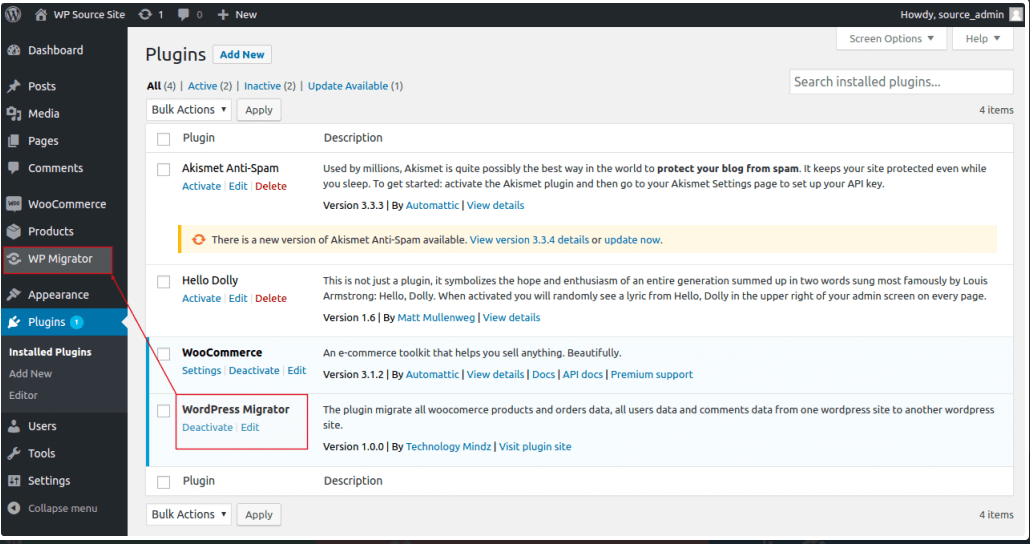Filter plugins by Inactive
The image size is (1030, 544).
coord(262,86)
